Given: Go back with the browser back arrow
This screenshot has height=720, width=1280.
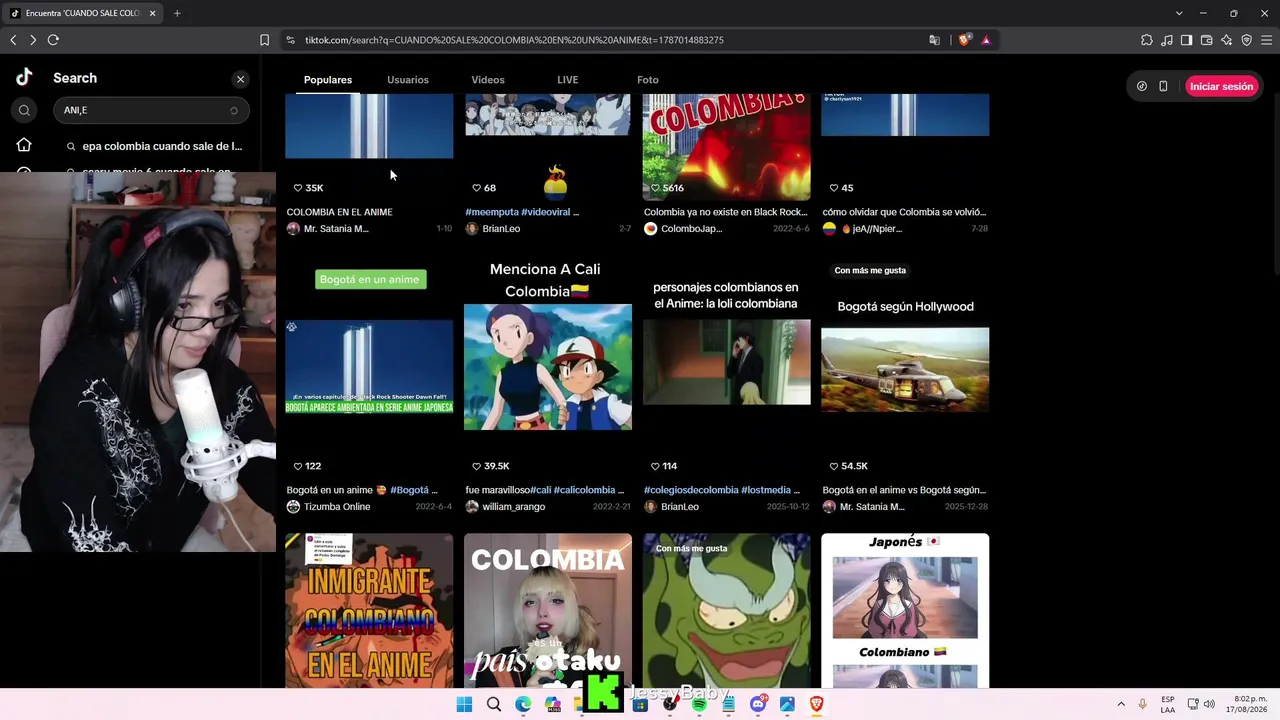Looking at the screenshot, I should (x=13, y=40).
